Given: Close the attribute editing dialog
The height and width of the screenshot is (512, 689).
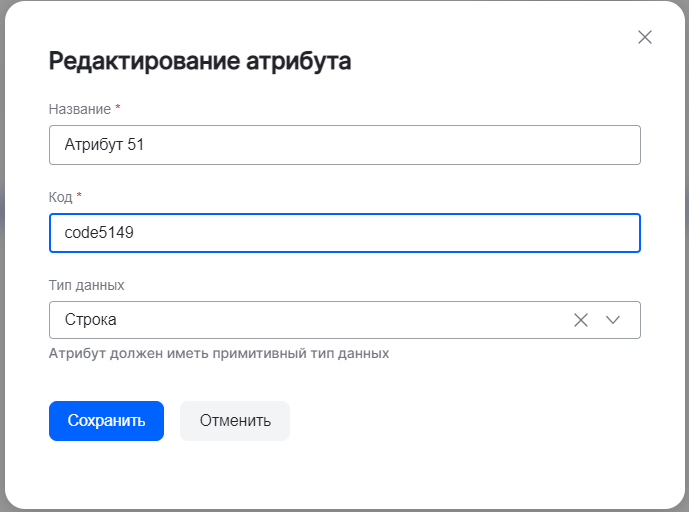Looking at the screenshot, I should [x=645, y=37].
